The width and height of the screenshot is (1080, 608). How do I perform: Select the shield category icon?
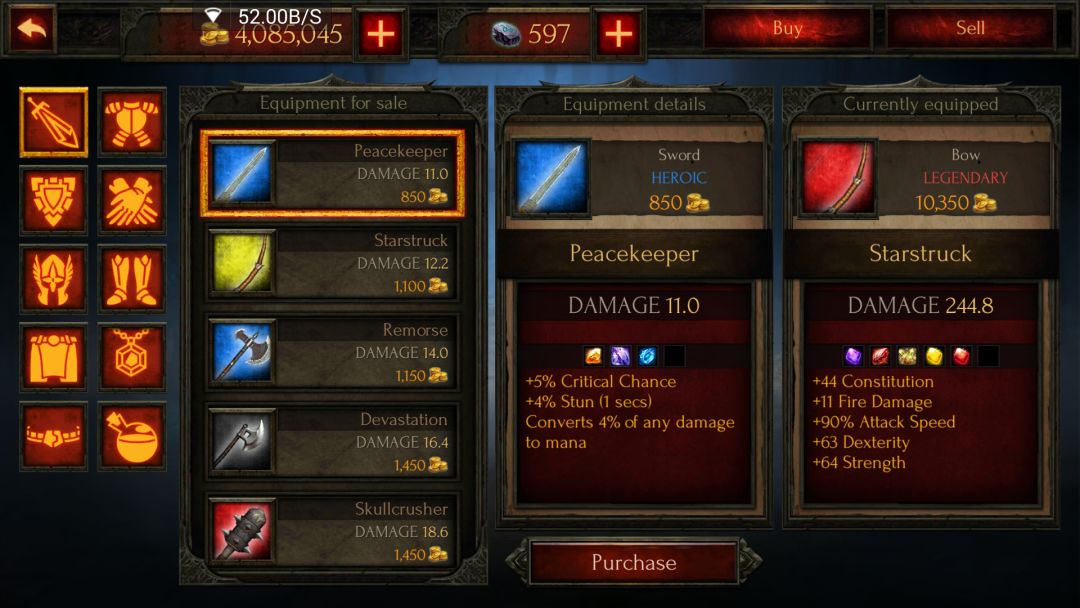(x=54, y=200)
